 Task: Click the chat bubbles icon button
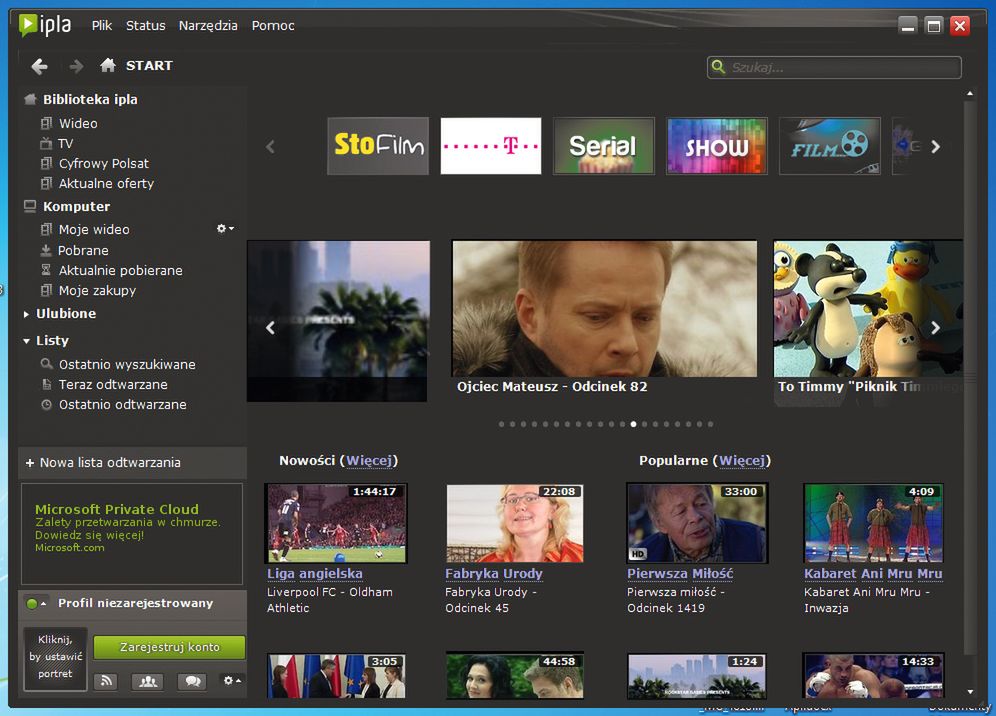(x=192, y=681)
